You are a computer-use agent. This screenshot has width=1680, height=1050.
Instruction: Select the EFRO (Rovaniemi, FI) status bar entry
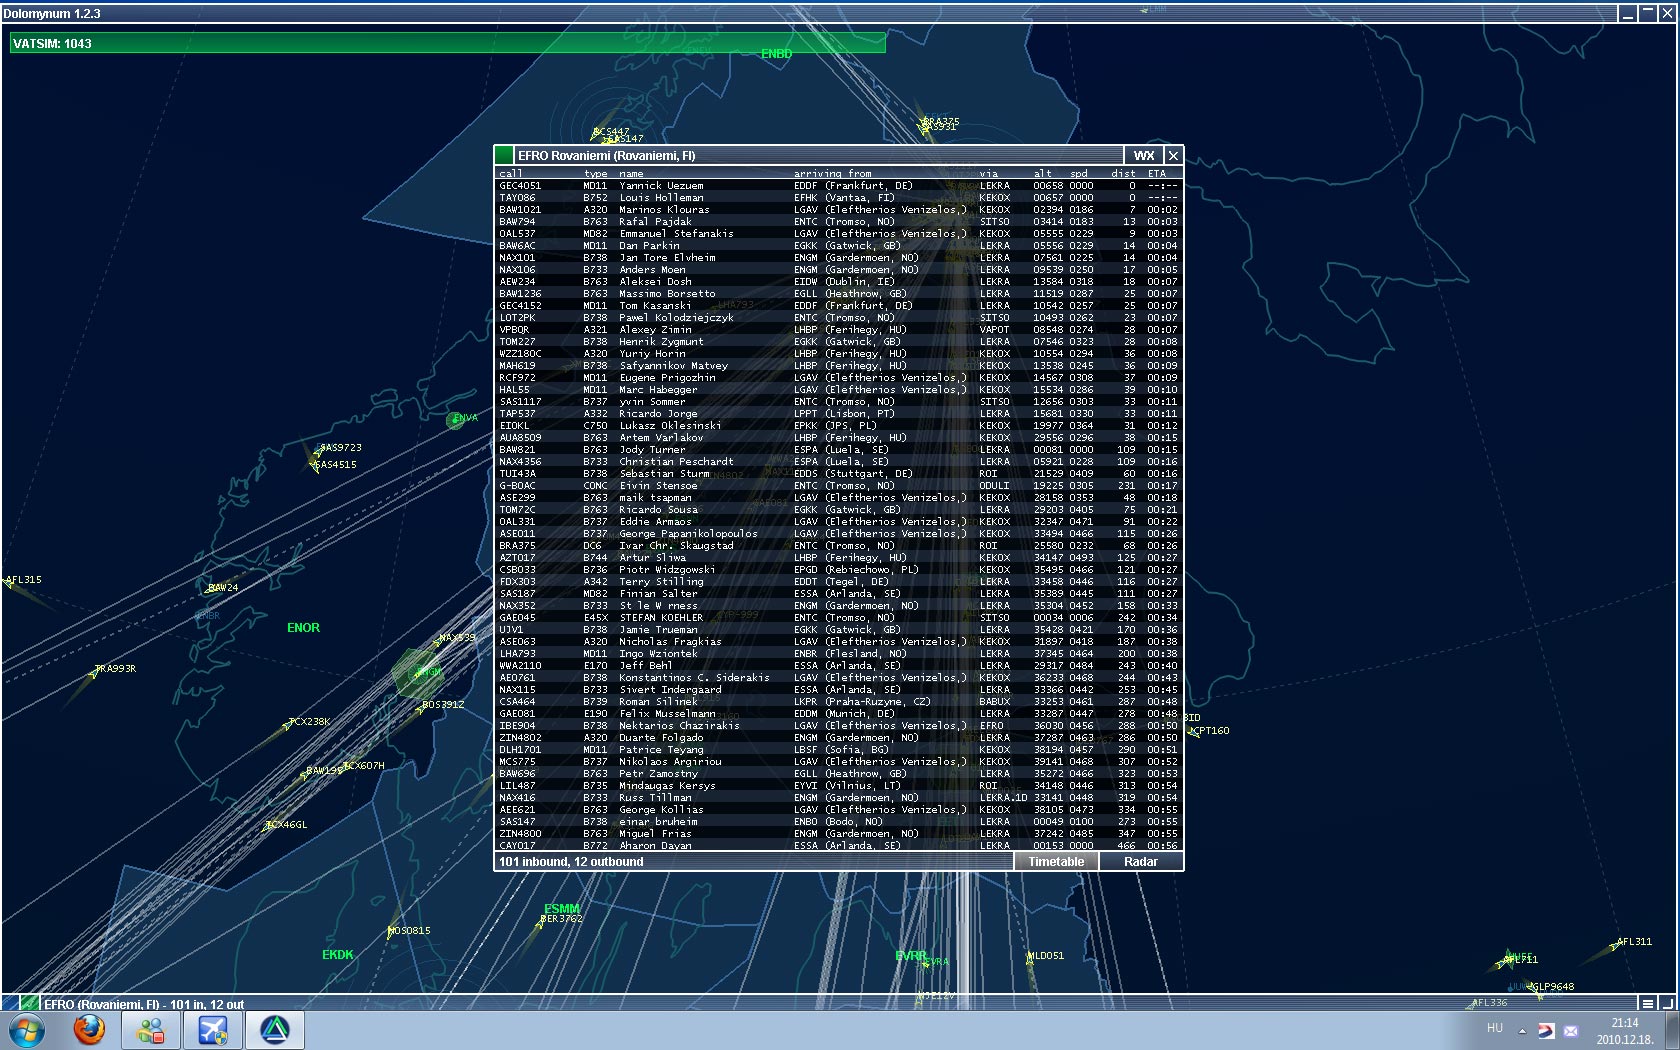click(x=144, y=1004)
